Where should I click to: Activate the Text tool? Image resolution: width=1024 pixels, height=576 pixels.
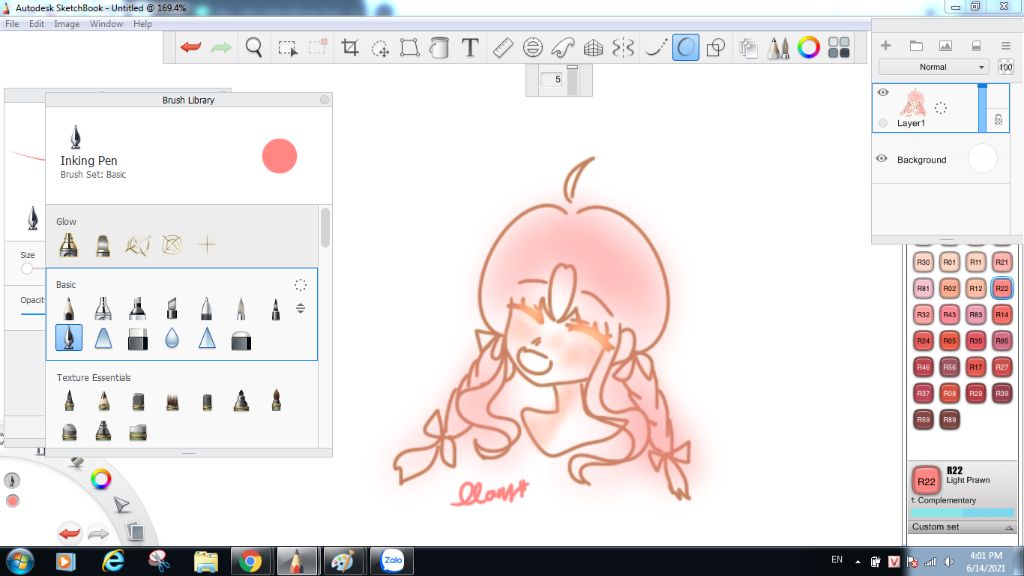[470, 47]
